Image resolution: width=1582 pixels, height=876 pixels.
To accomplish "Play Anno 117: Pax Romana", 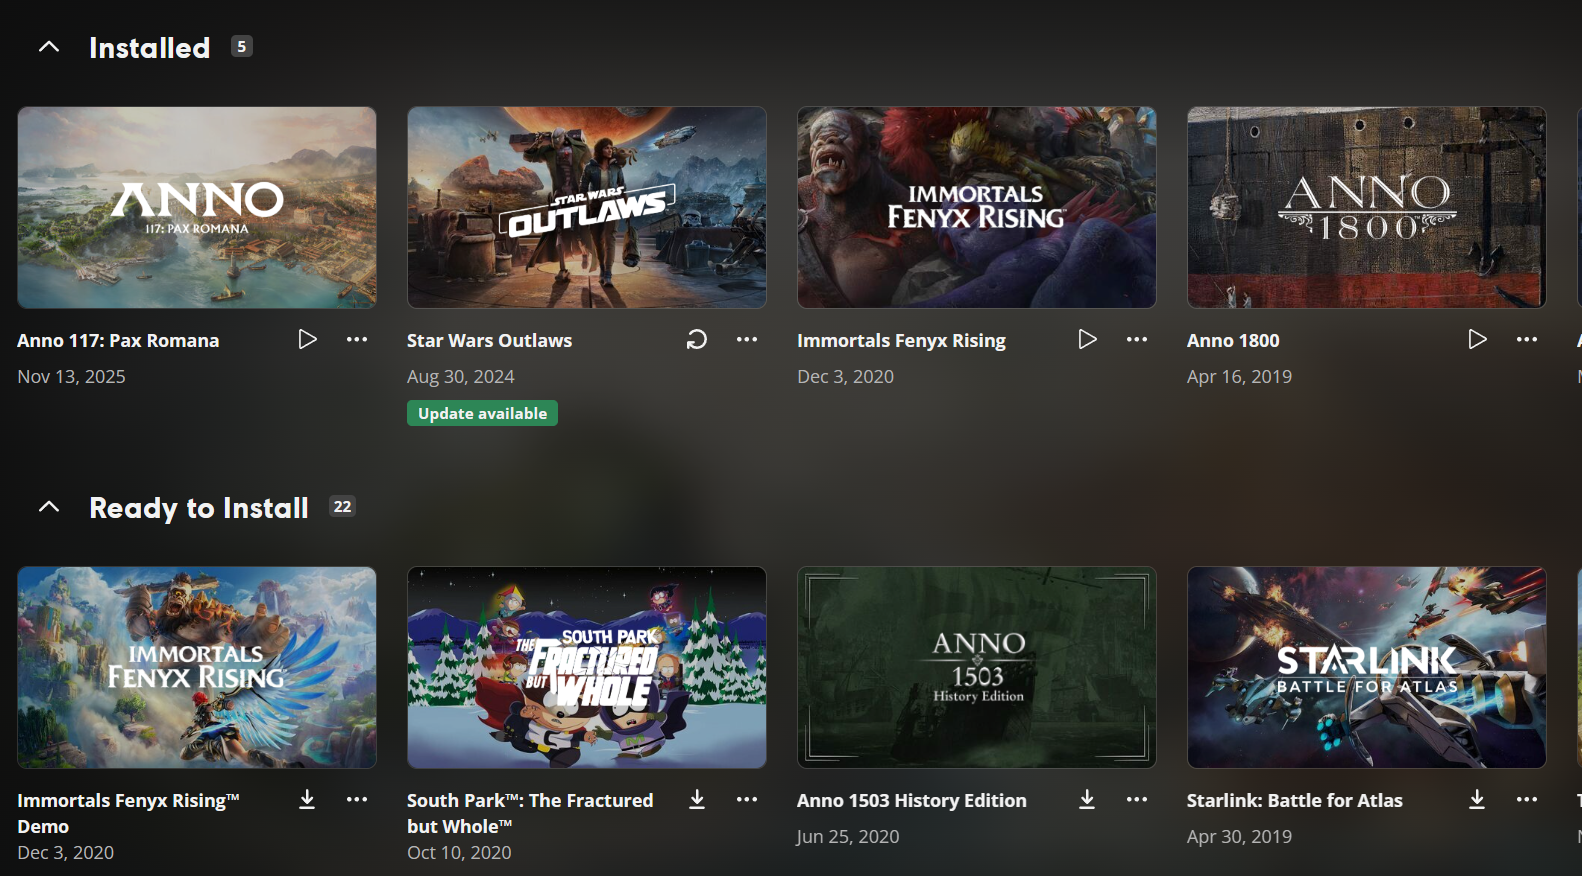I will click(307, 340).
